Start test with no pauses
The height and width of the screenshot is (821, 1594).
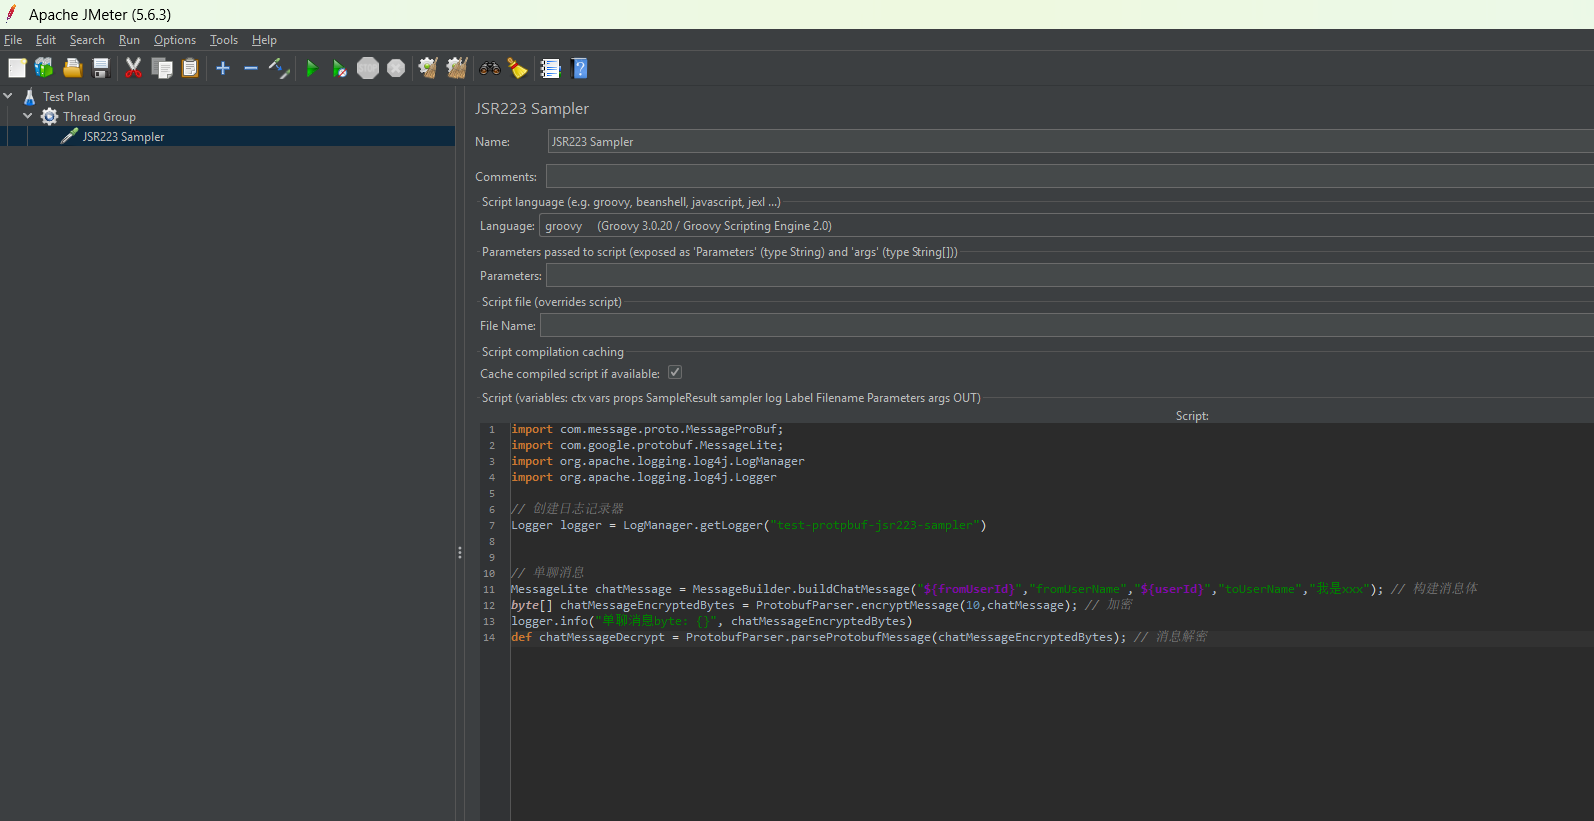click(340, 68)
